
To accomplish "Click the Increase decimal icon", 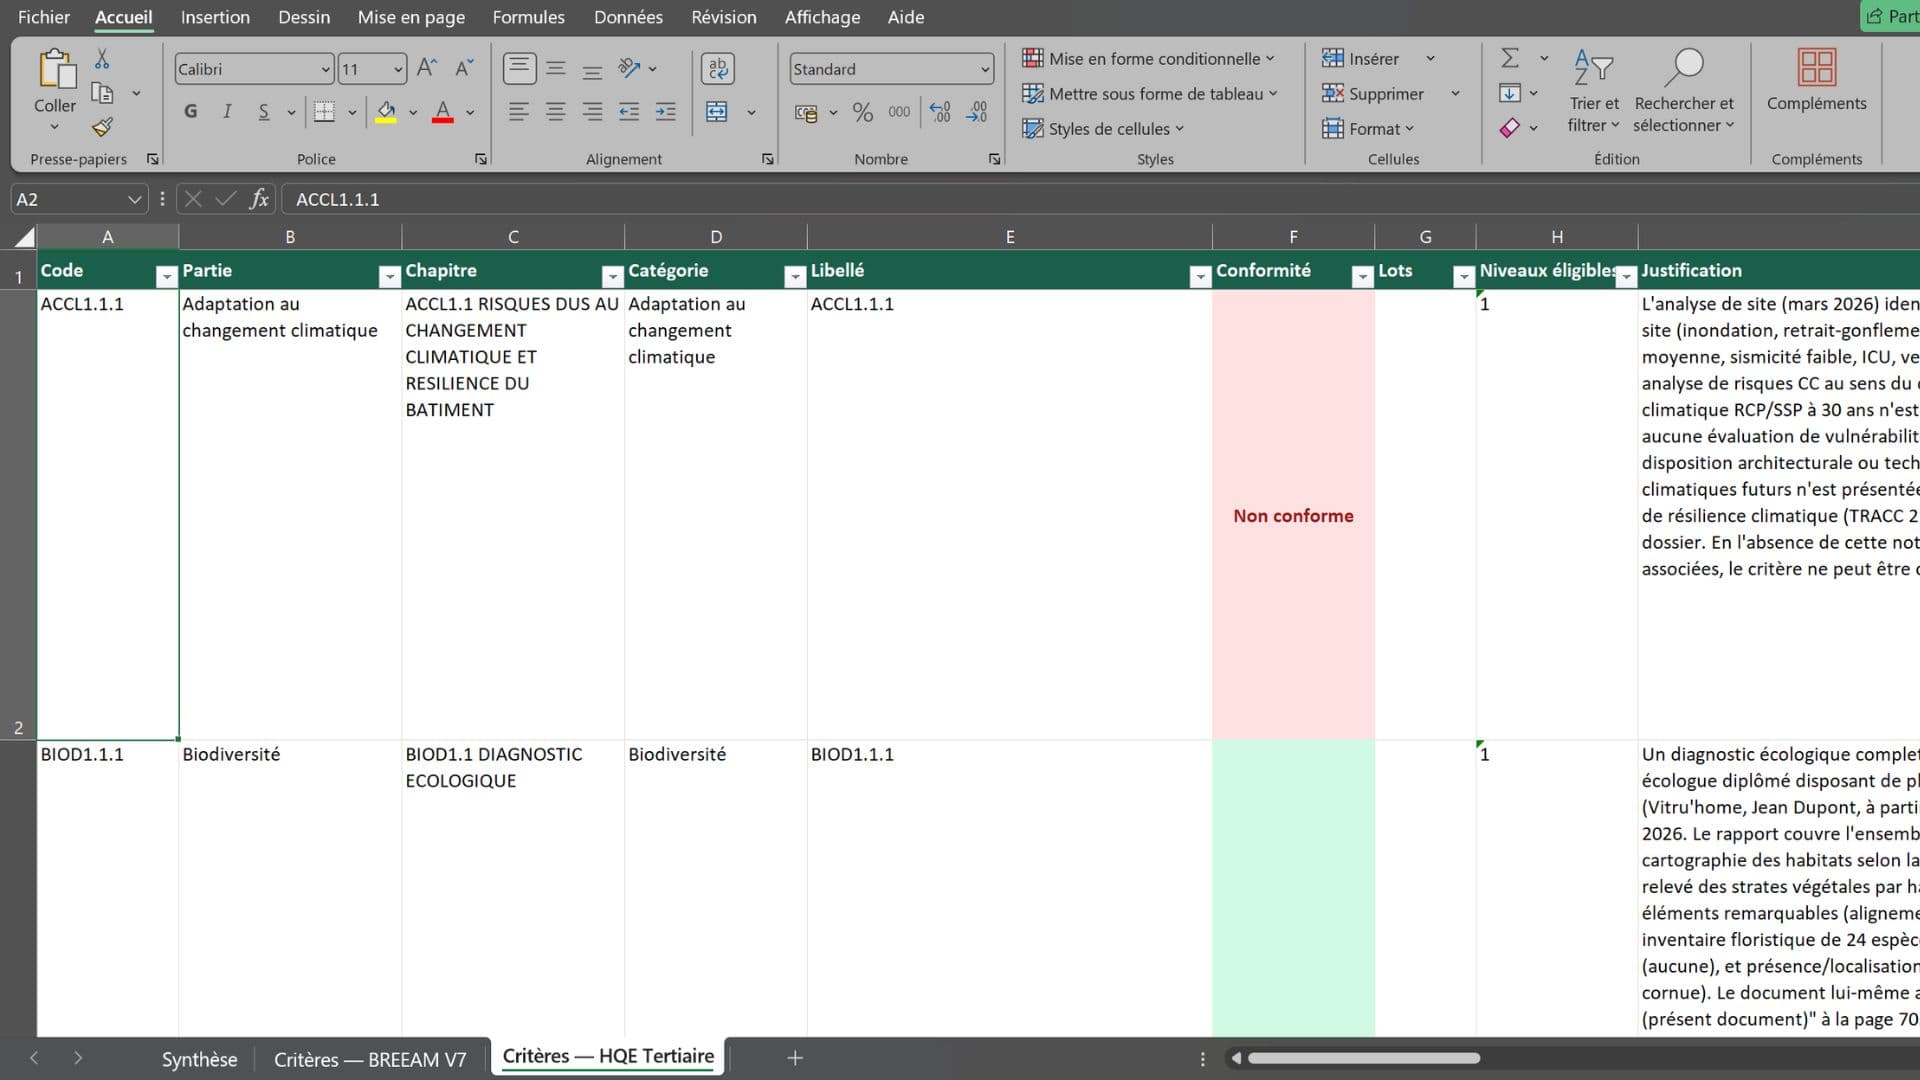I will 940,112.
